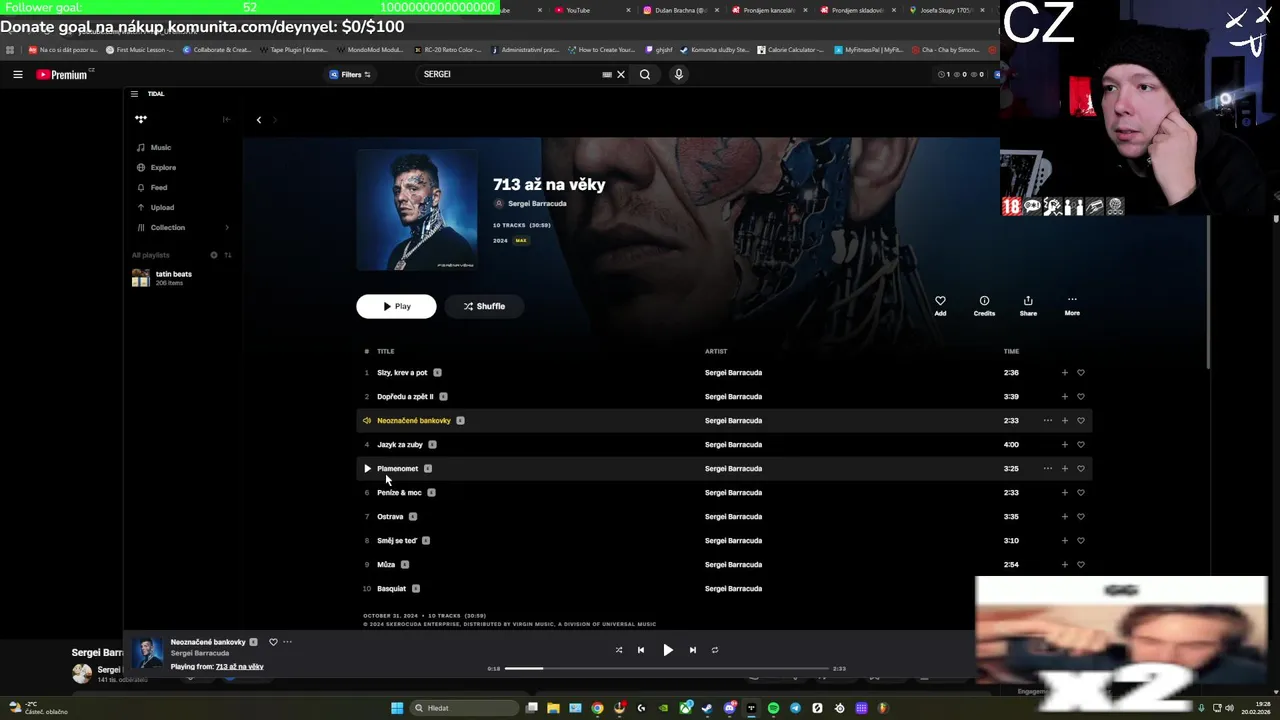
Task: Favorite 'Ostrava' with heart
Action: coord(1080,516)
